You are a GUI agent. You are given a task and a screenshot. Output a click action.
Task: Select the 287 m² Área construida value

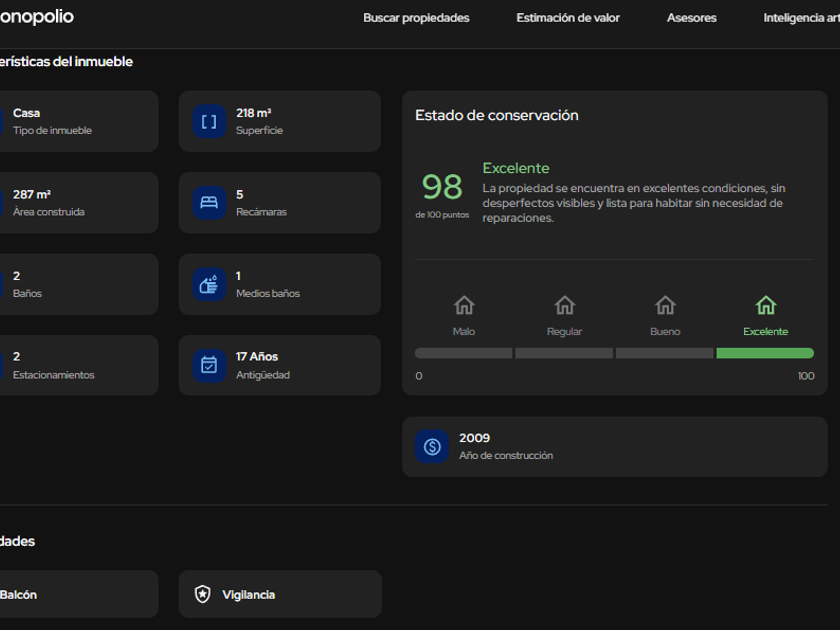(x=32, y=194)
